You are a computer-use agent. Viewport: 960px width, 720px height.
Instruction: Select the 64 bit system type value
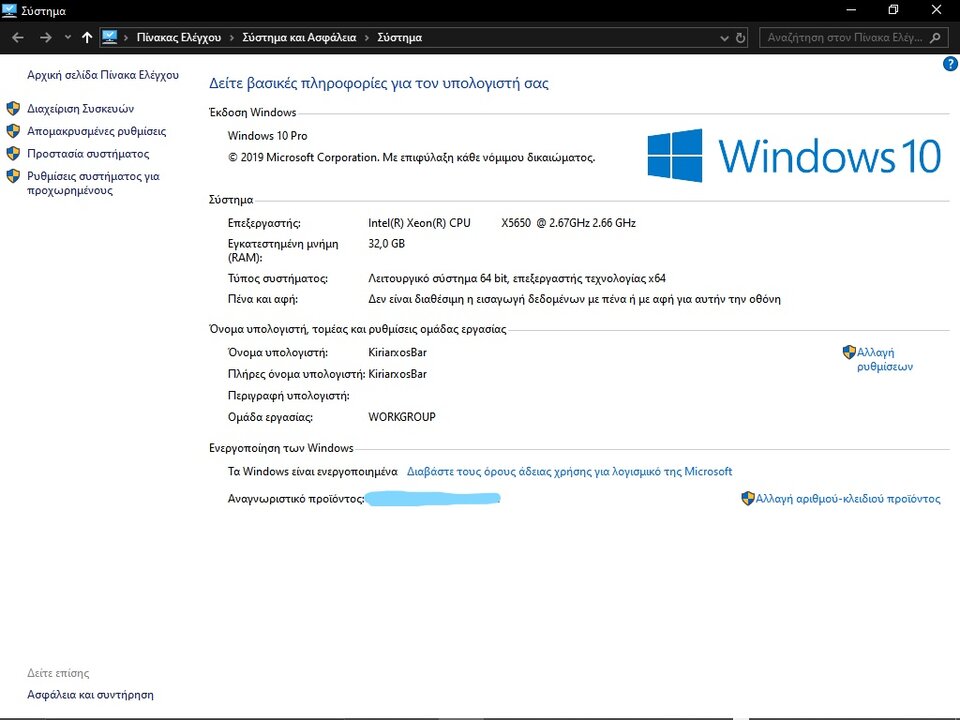[x=517, y=279]
